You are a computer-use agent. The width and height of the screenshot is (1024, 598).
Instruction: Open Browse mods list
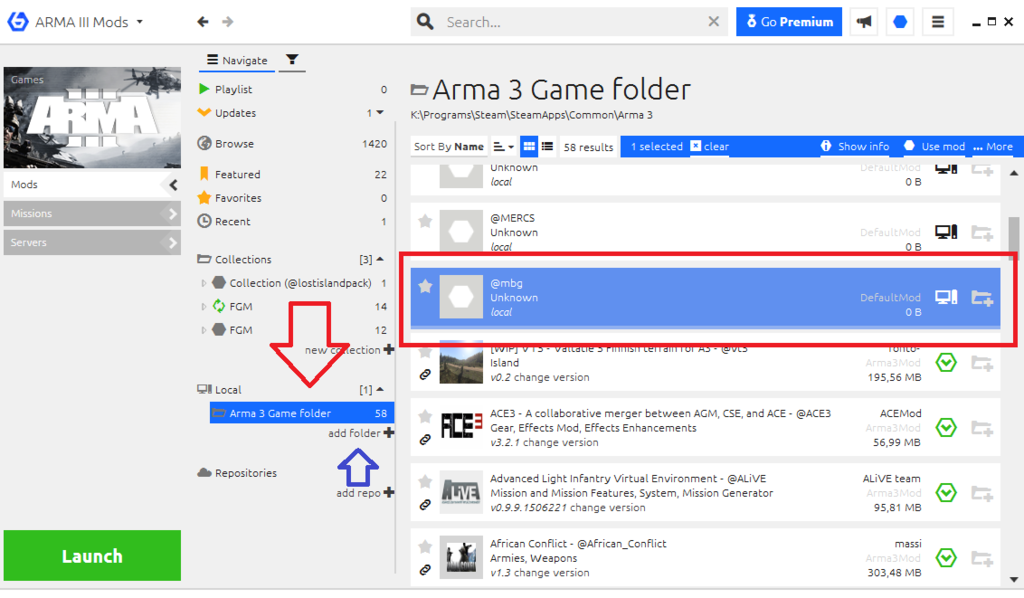pos(292,144)
